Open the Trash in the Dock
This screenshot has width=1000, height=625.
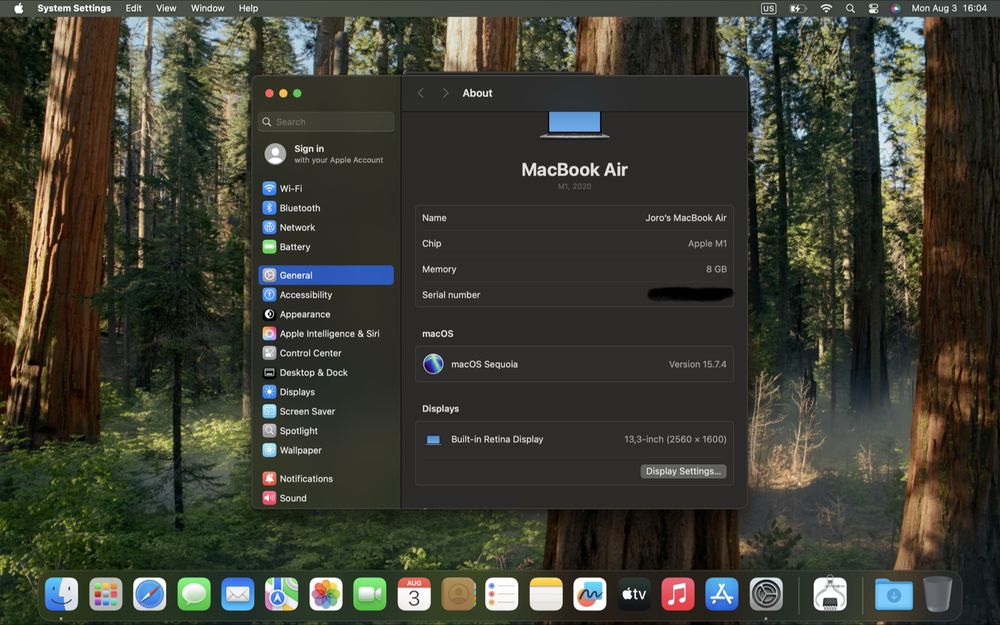pyautogui.click(x=938, y=594)
